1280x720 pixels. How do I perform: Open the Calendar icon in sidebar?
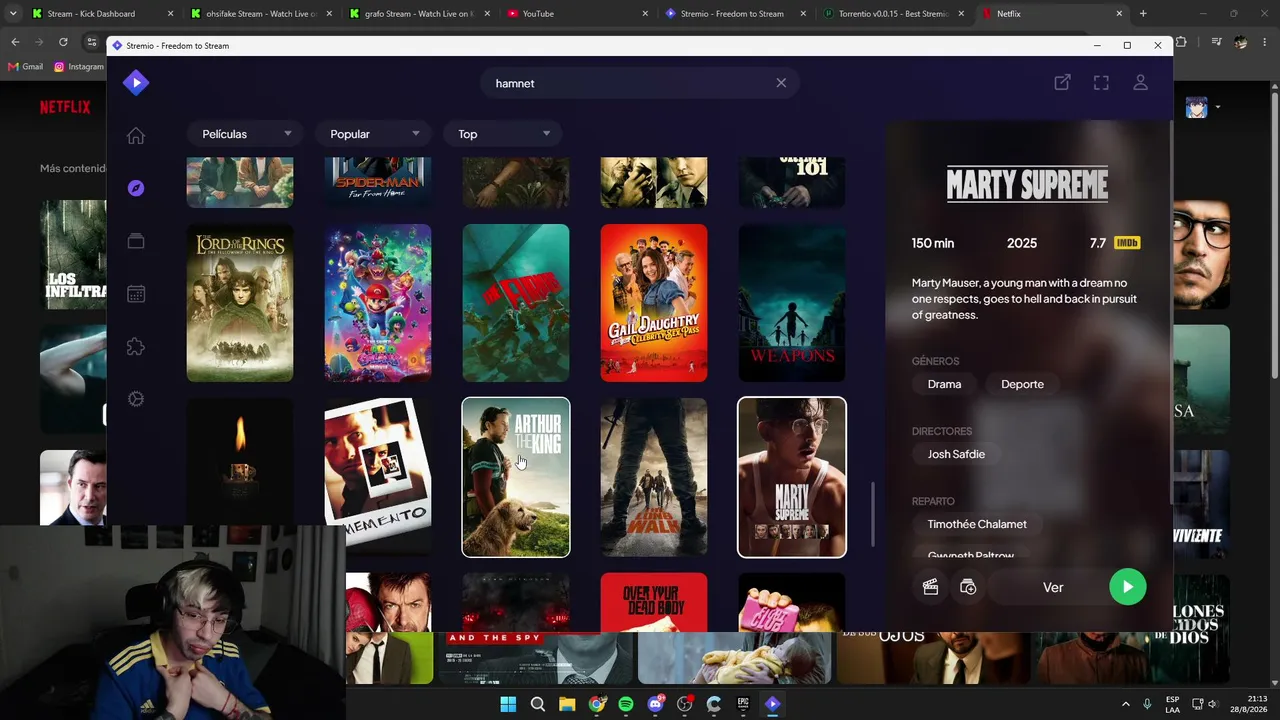(x=136, y=294)
